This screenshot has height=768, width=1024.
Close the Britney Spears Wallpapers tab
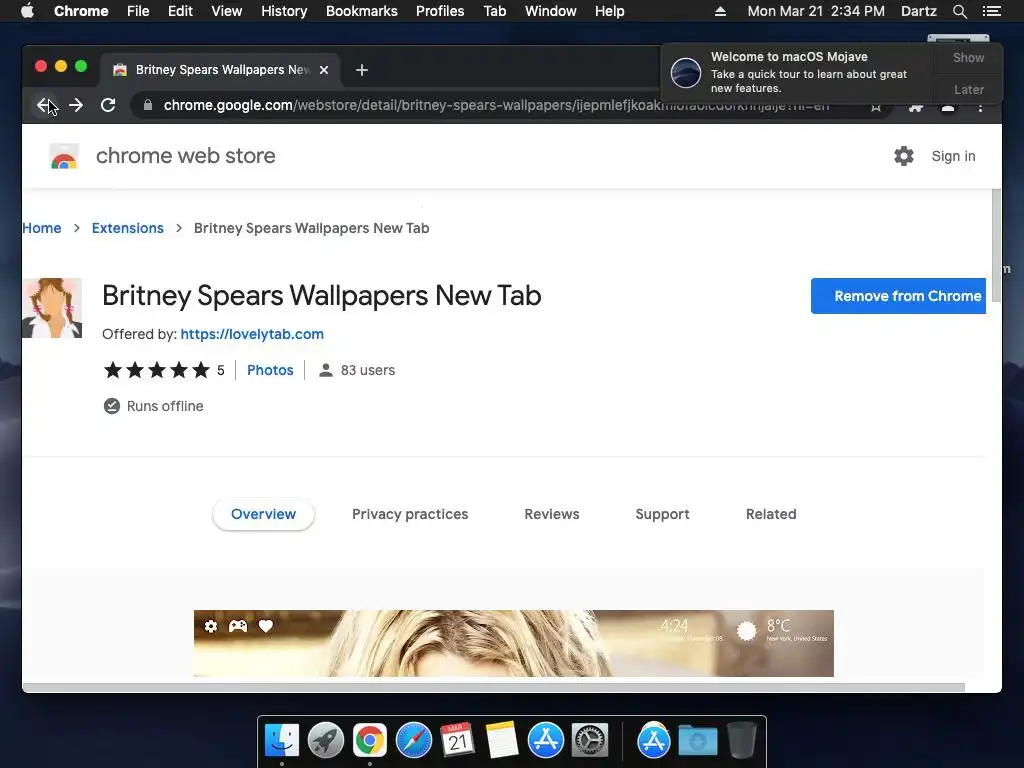324,70
